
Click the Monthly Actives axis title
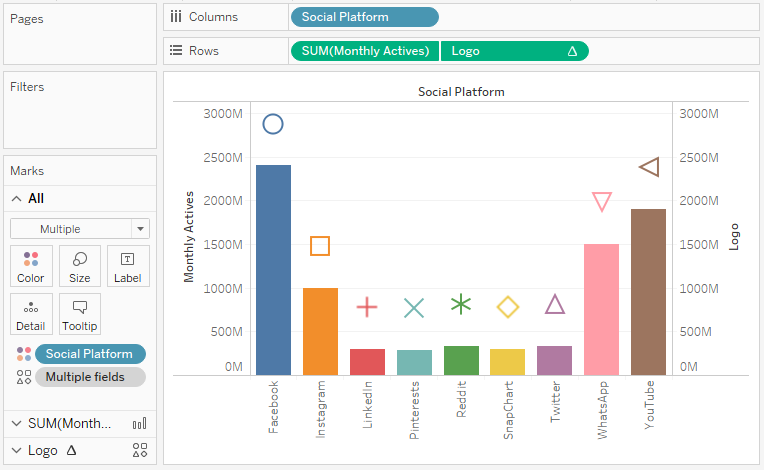pos(189,237)
